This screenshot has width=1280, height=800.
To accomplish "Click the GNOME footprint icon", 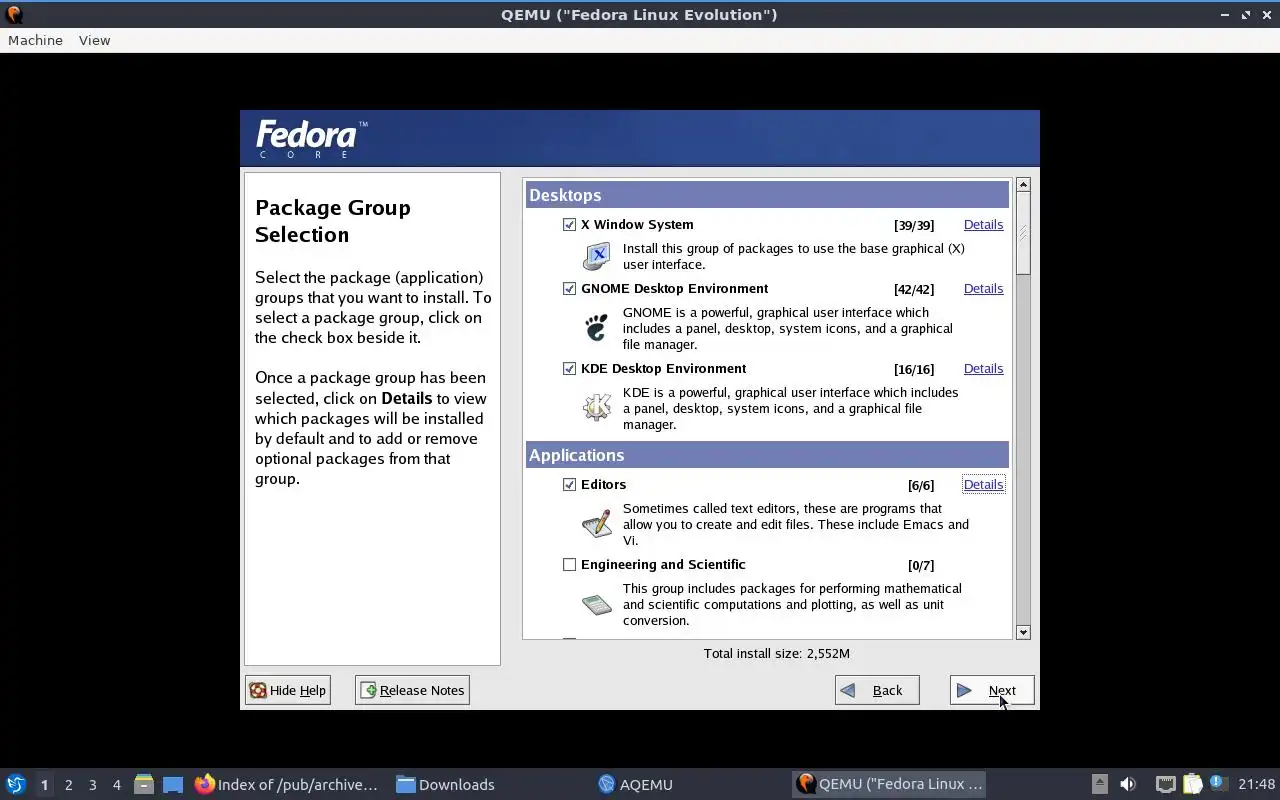I will 597,327.
